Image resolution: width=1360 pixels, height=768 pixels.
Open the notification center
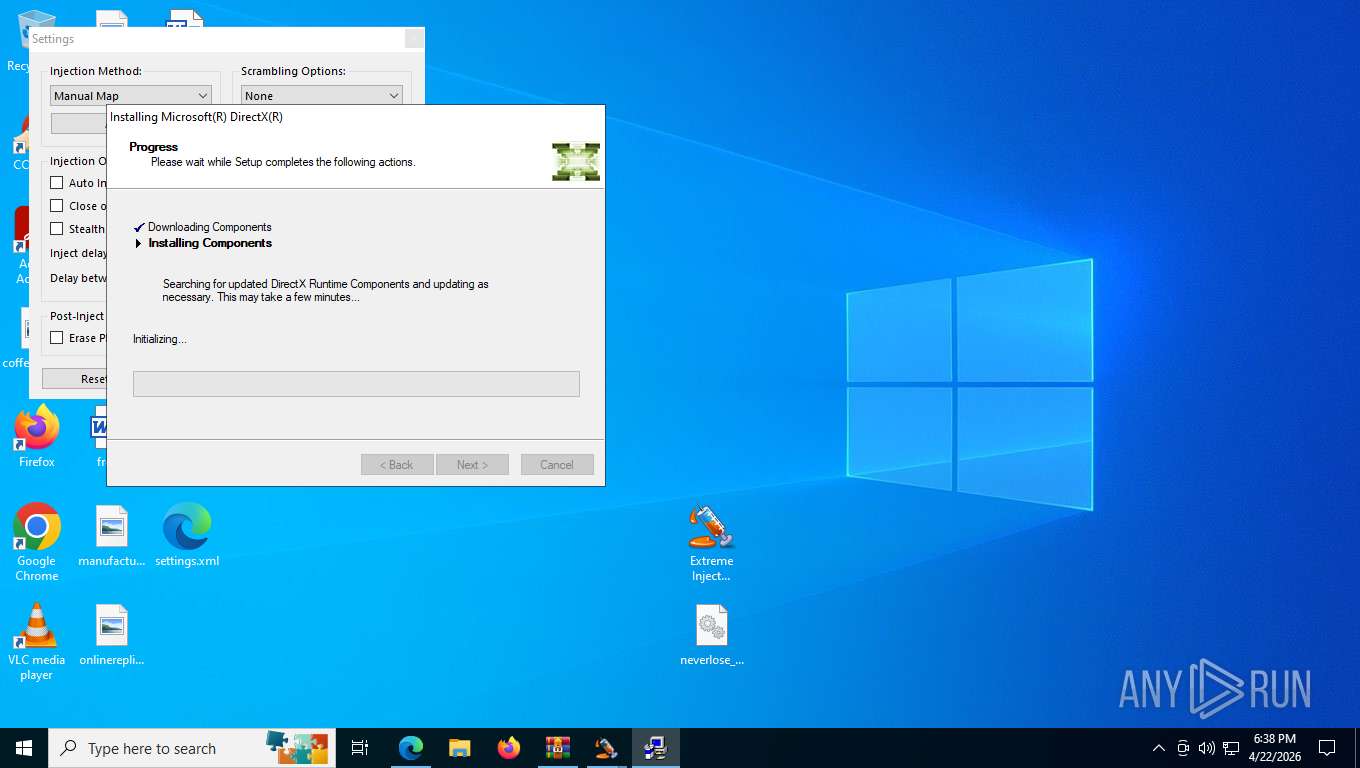click(1327, 748)
